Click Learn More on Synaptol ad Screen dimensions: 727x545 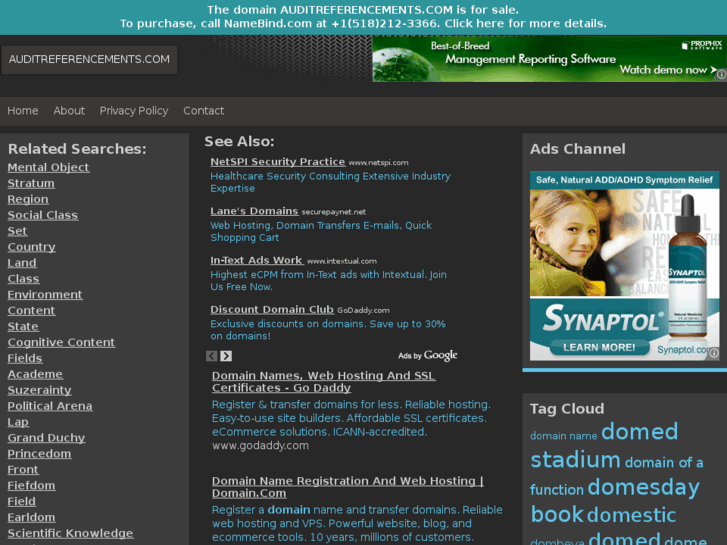click(599, 347)
